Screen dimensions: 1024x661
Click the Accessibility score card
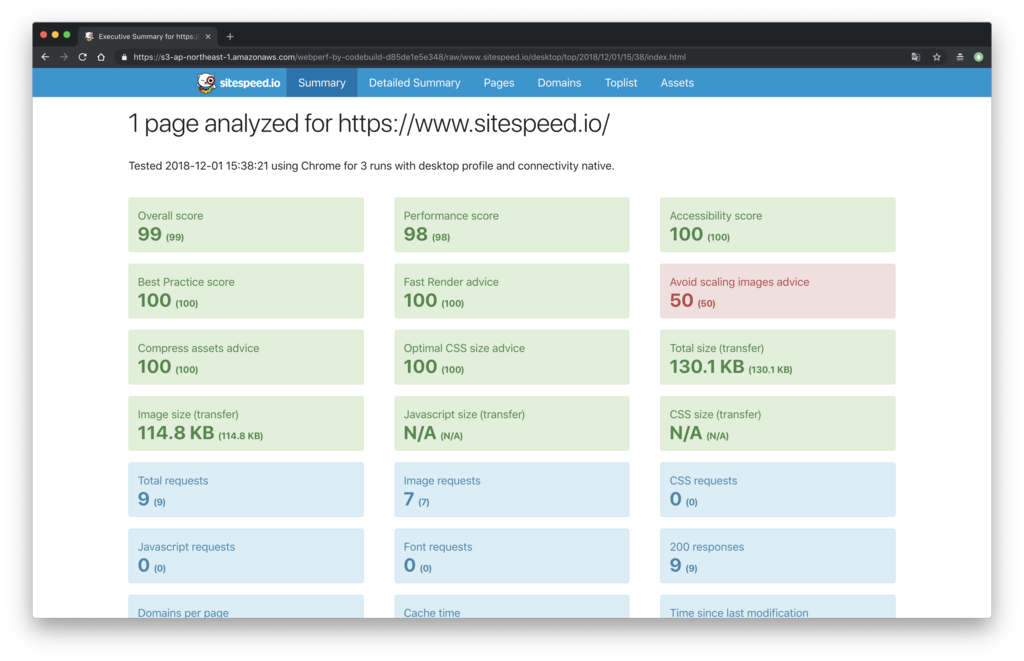click(777, 225)
